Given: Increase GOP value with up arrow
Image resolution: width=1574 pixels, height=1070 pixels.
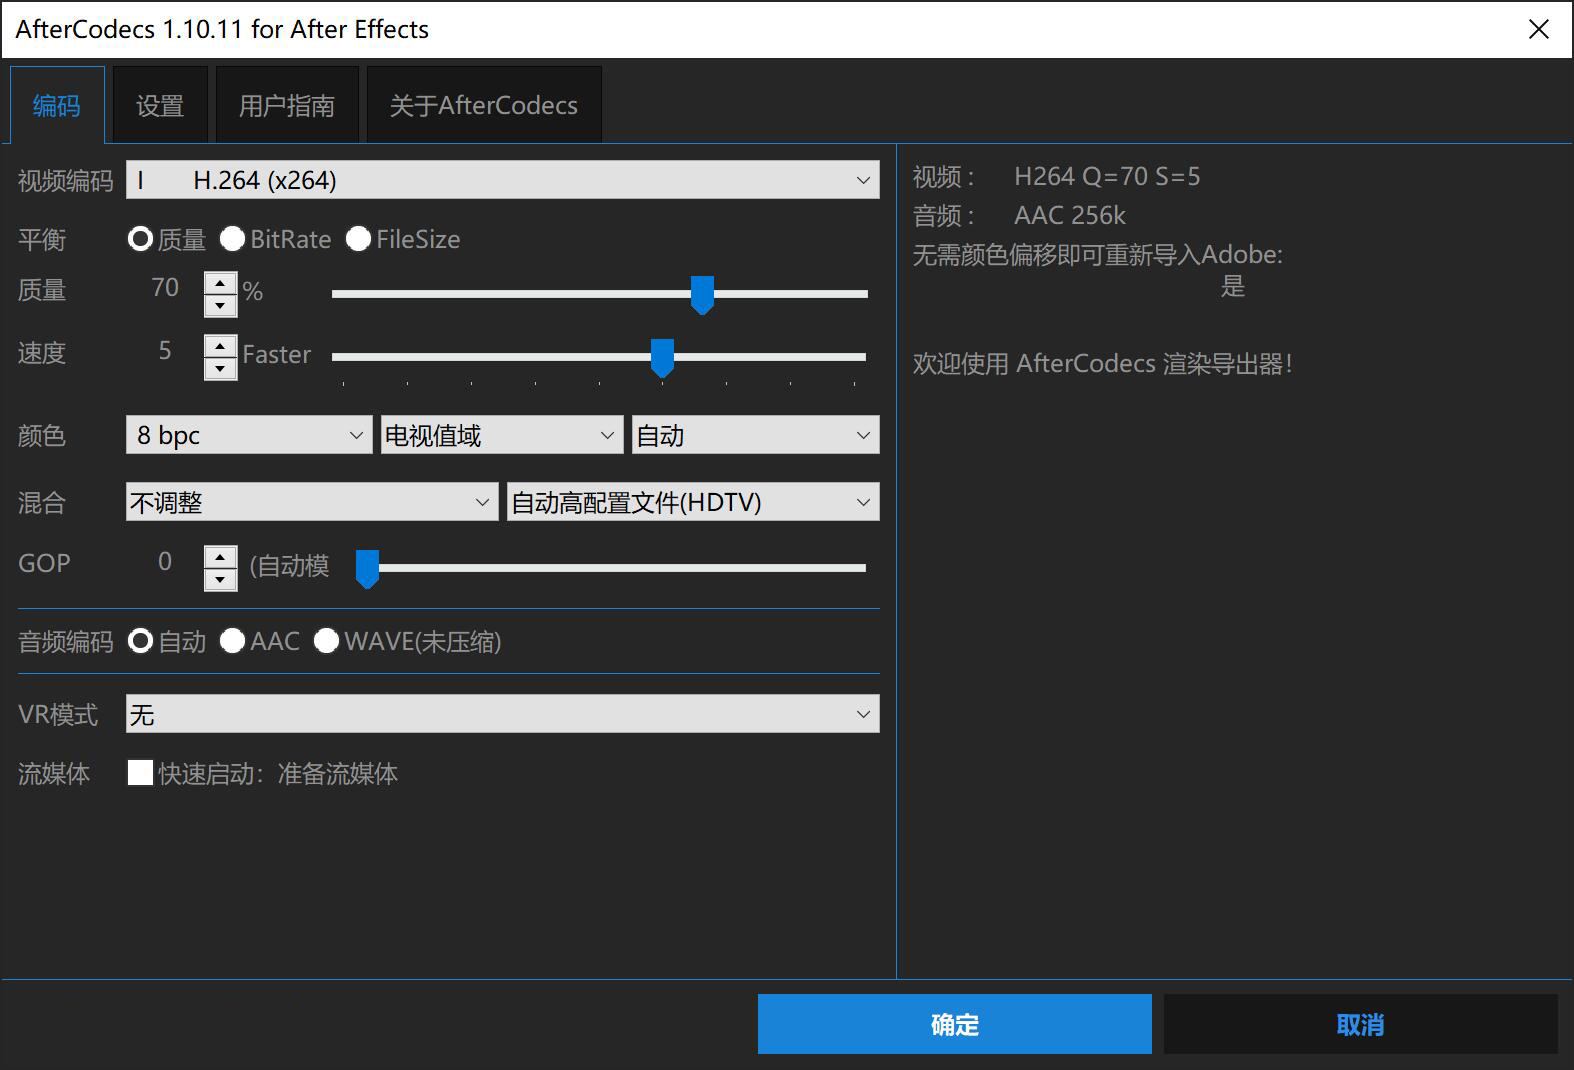Looking at the screenshot, I should point(220,557).
